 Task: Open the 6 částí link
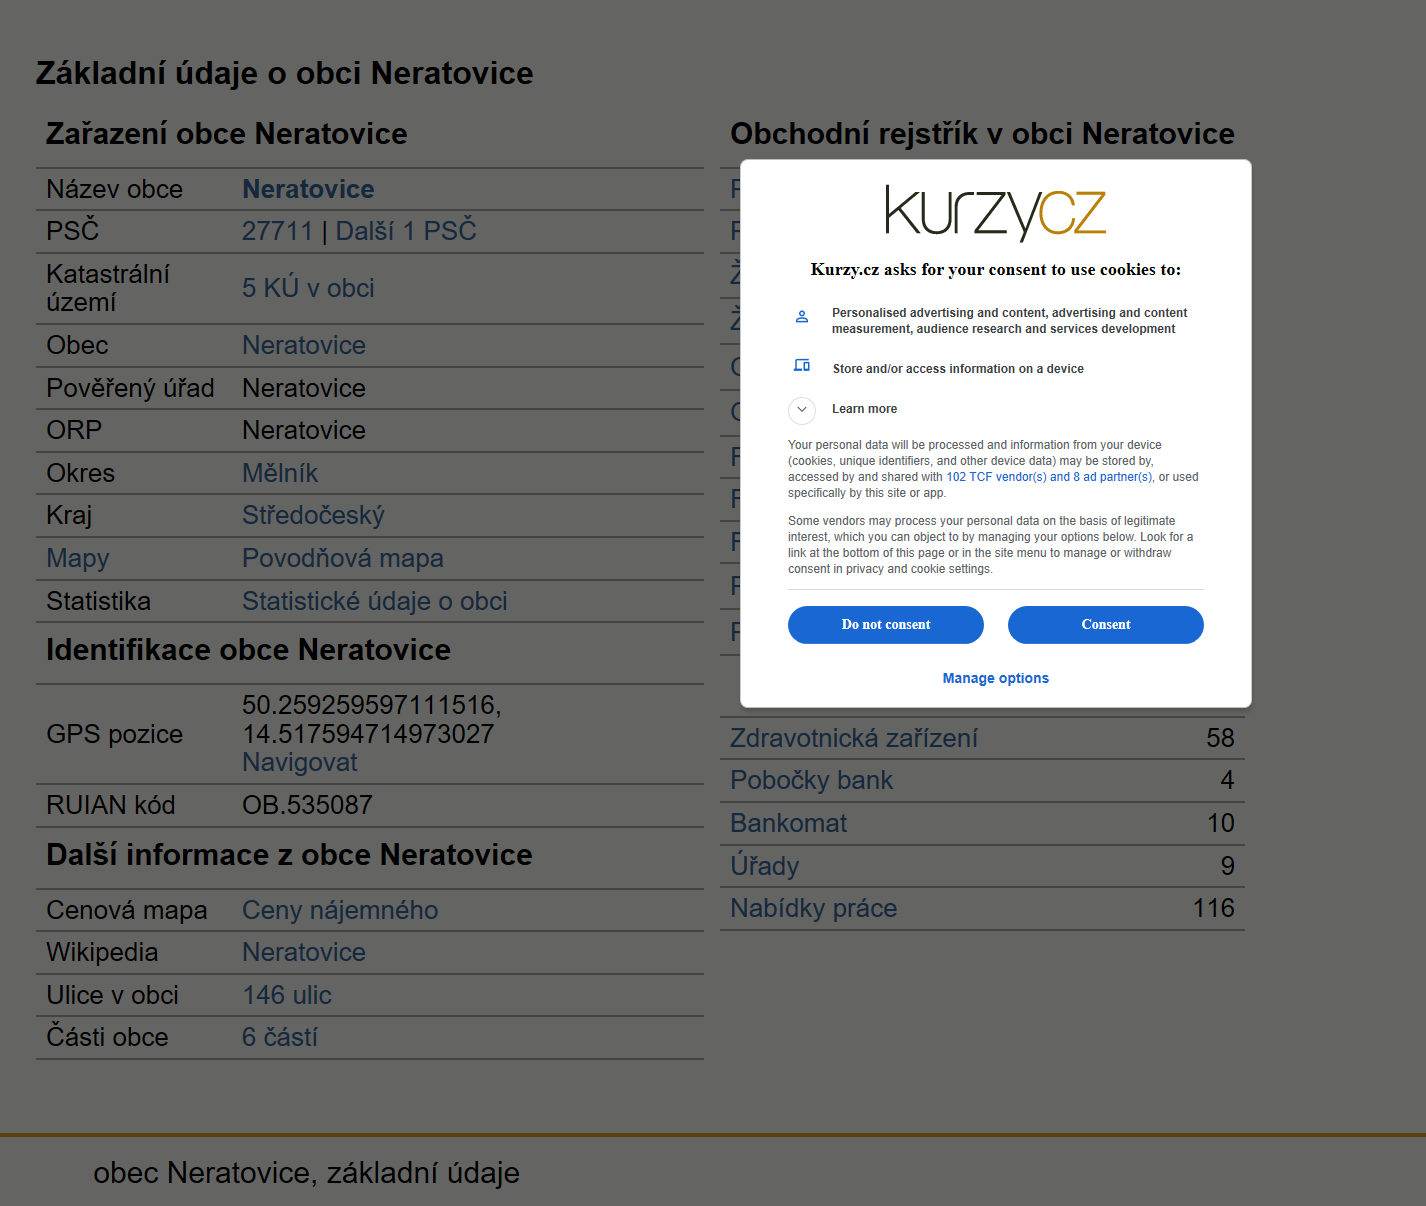280,1037
